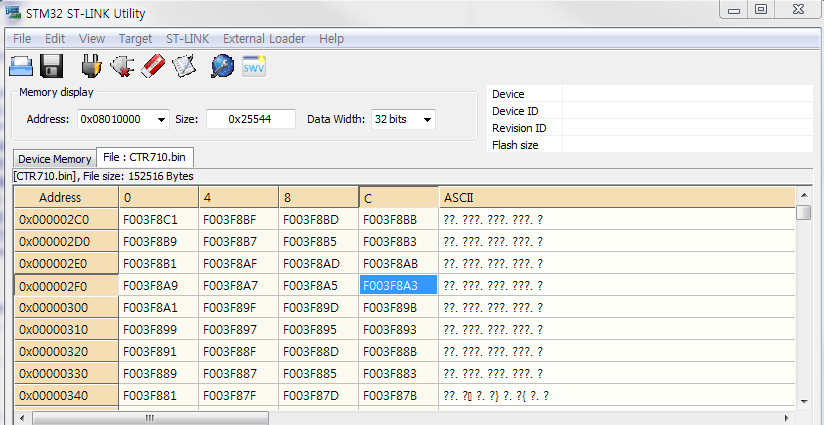Click cell F003F8A1
This screenshot has height=425, width=824.
pos(159,307)
